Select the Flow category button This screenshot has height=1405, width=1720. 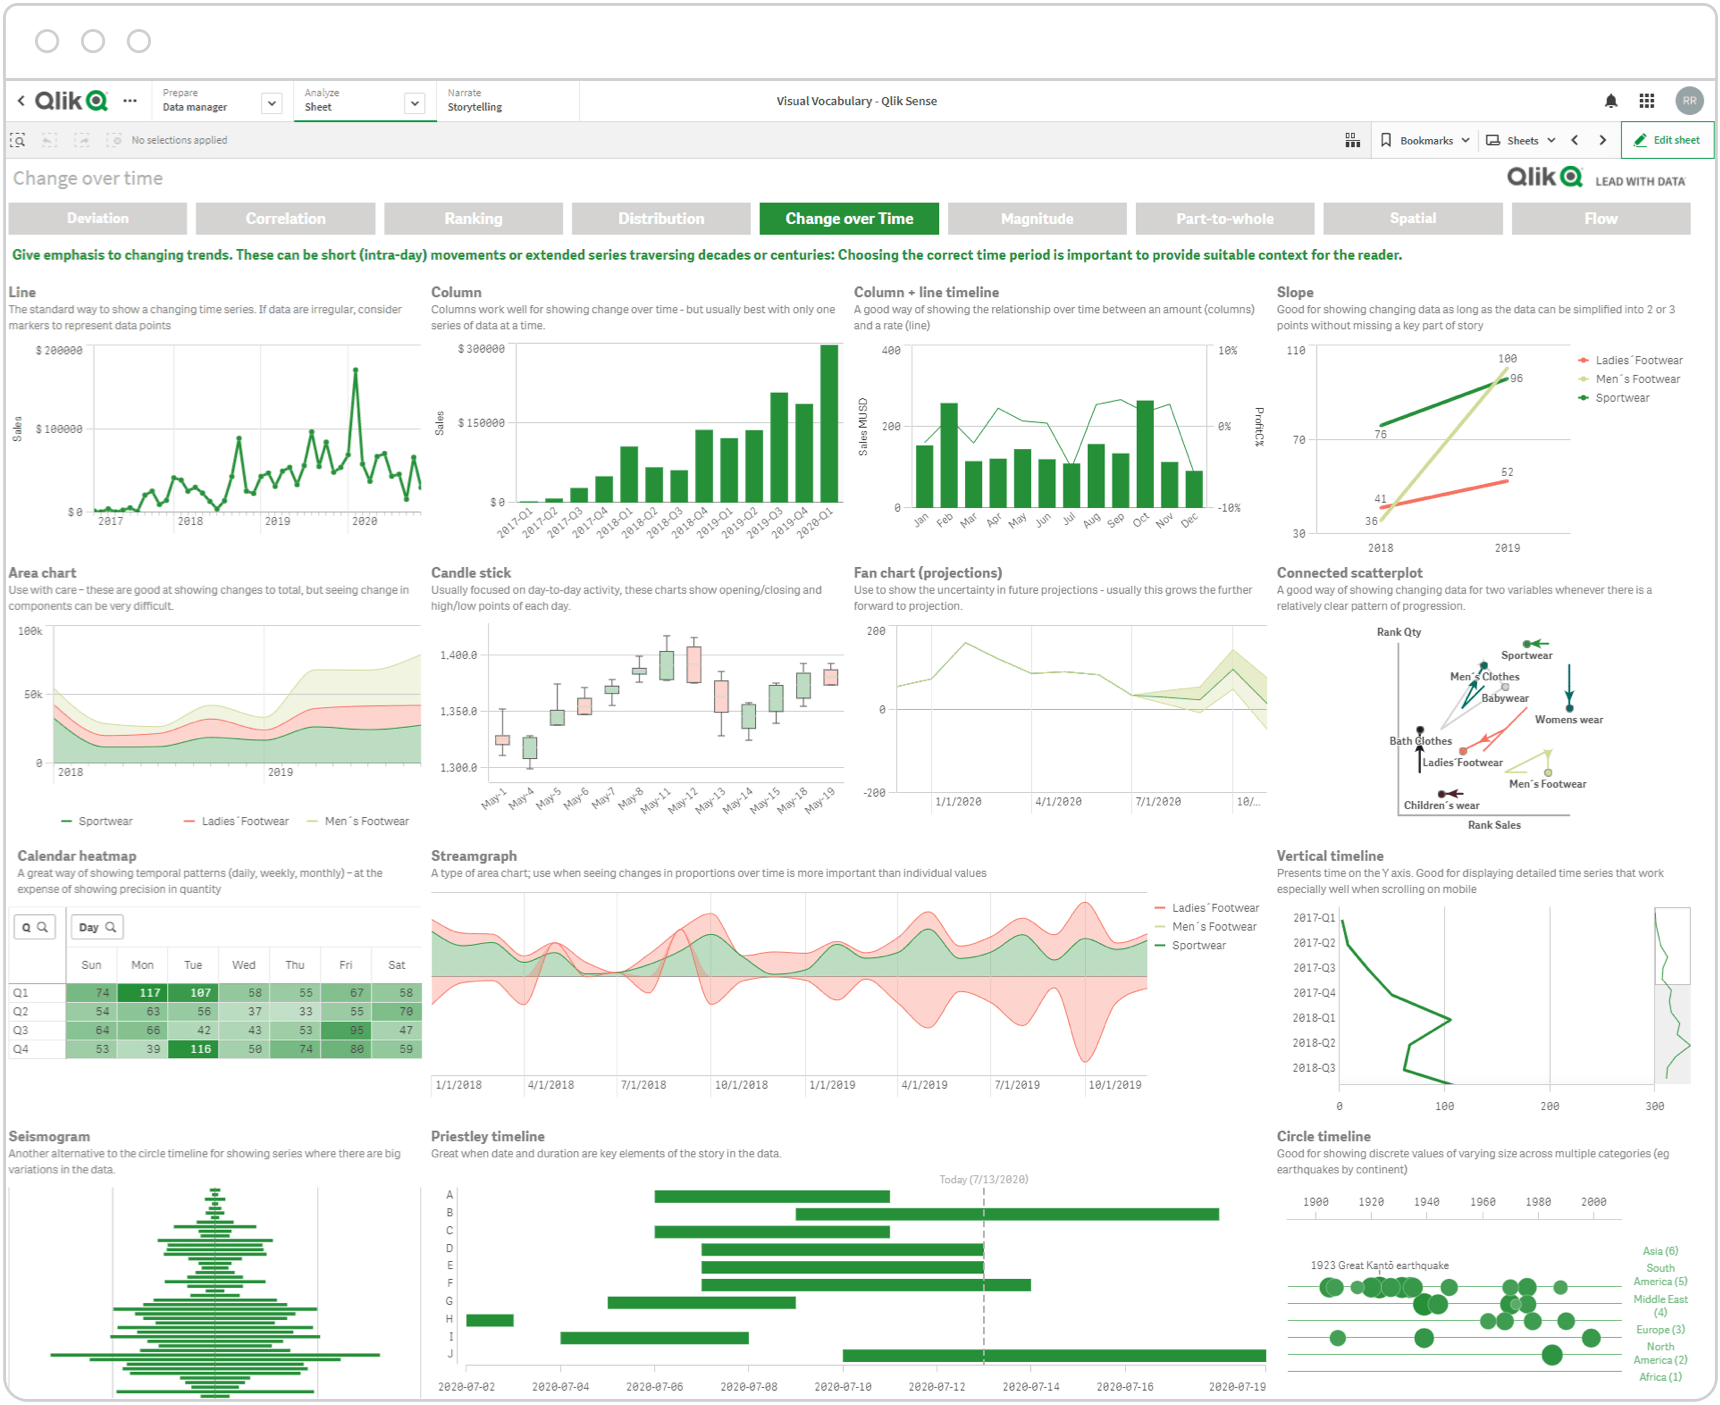click(x=1601, y=218)
